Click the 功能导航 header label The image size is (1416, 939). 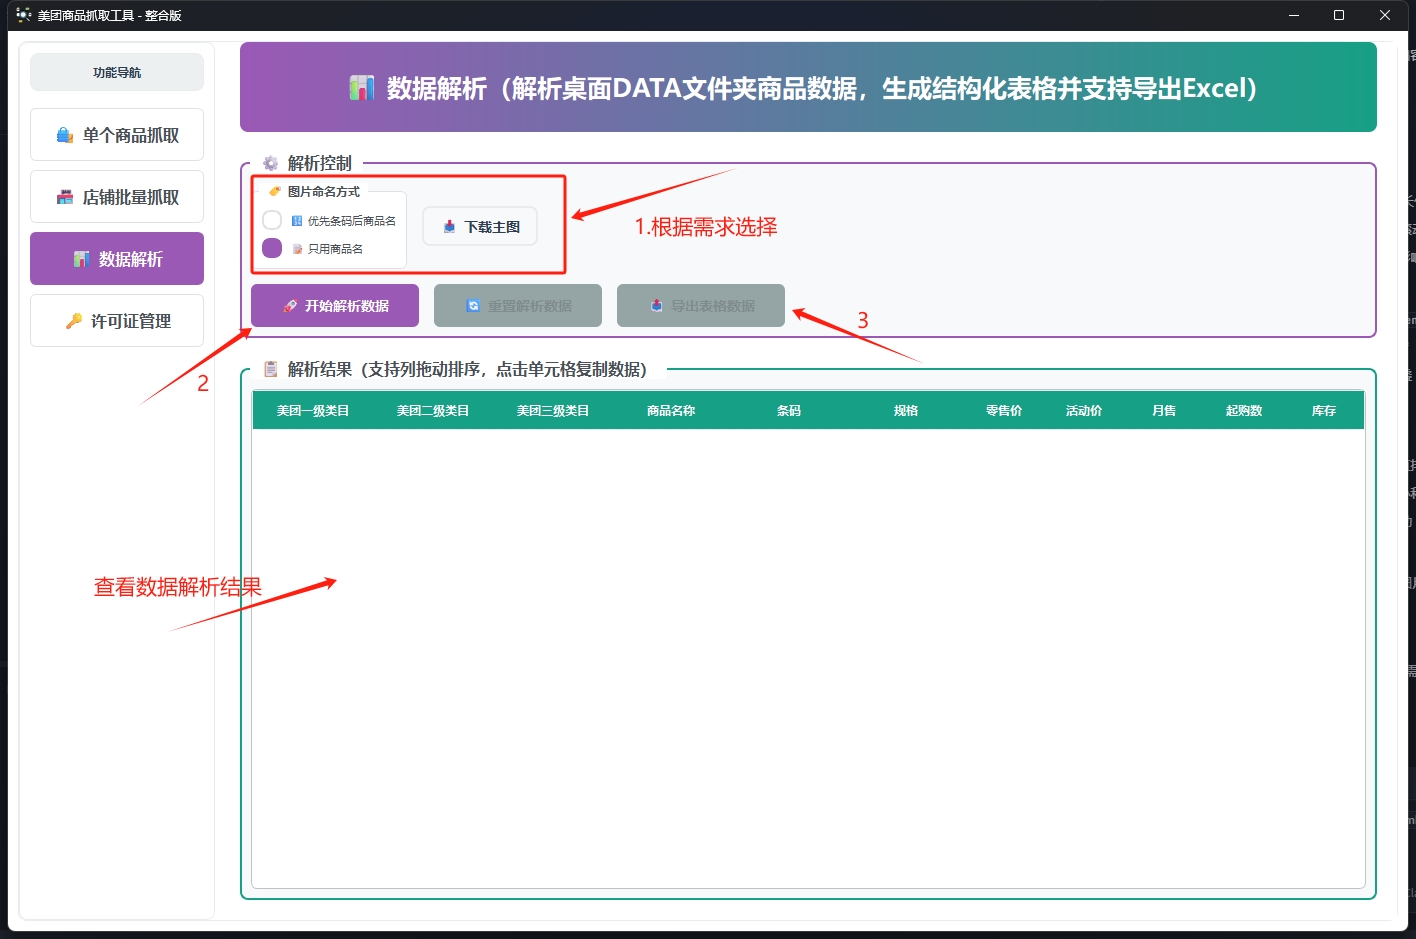[x=117, y=72]
